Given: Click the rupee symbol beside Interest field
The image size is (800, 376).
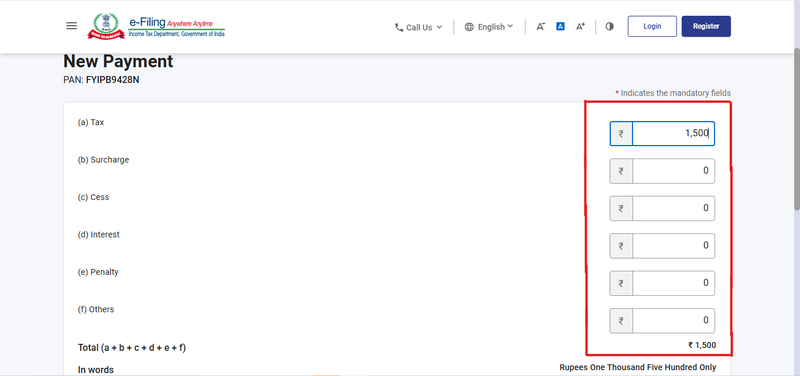Looking at the screenshot, I should click(621, 246).
